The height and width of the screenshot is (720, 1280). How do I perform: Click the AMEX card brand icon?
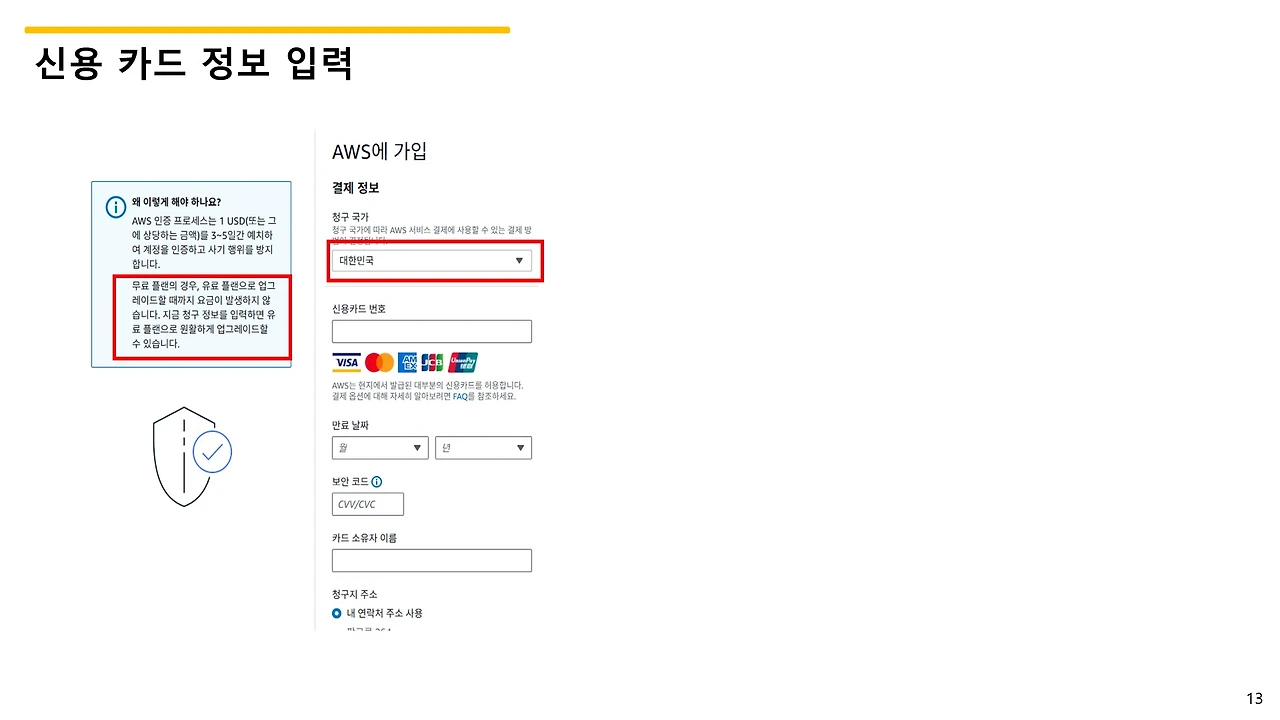click(408, 363)
